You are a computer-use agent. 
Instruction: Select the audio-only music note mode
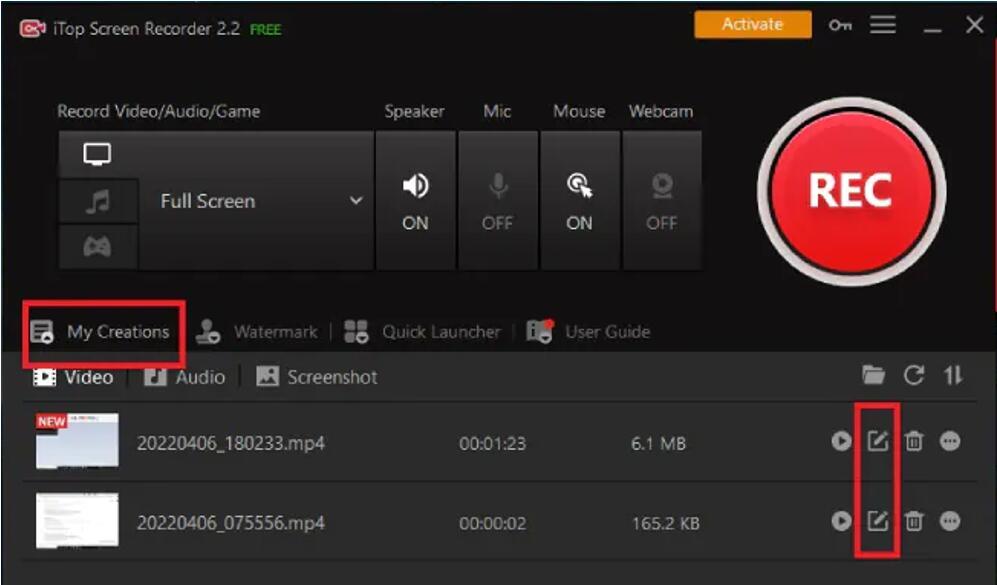tap(97, 202)
